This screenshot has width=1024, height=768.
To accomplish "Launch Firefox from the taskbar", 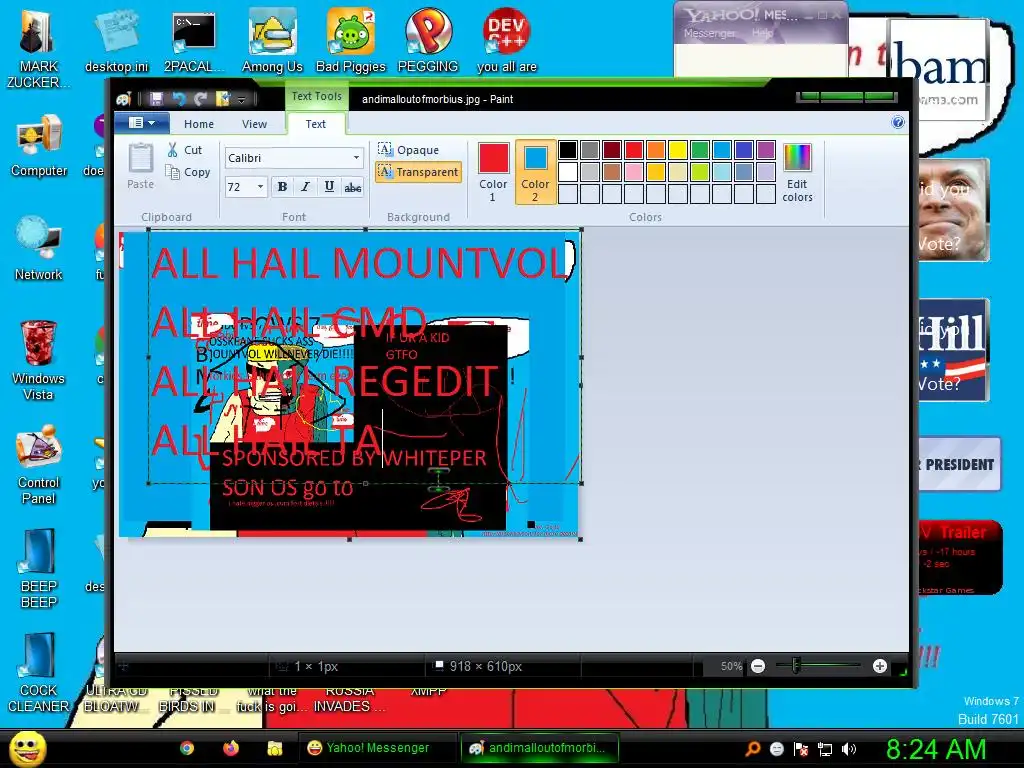I will pos(231,748).
